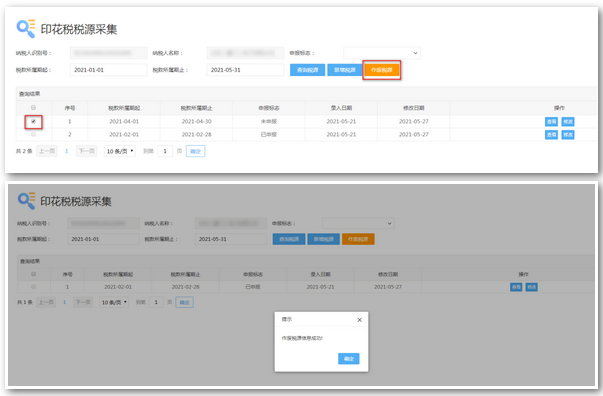Click page number 1 link in the upper pagination
Screen dimensions: 603x396
coord(67,151)
